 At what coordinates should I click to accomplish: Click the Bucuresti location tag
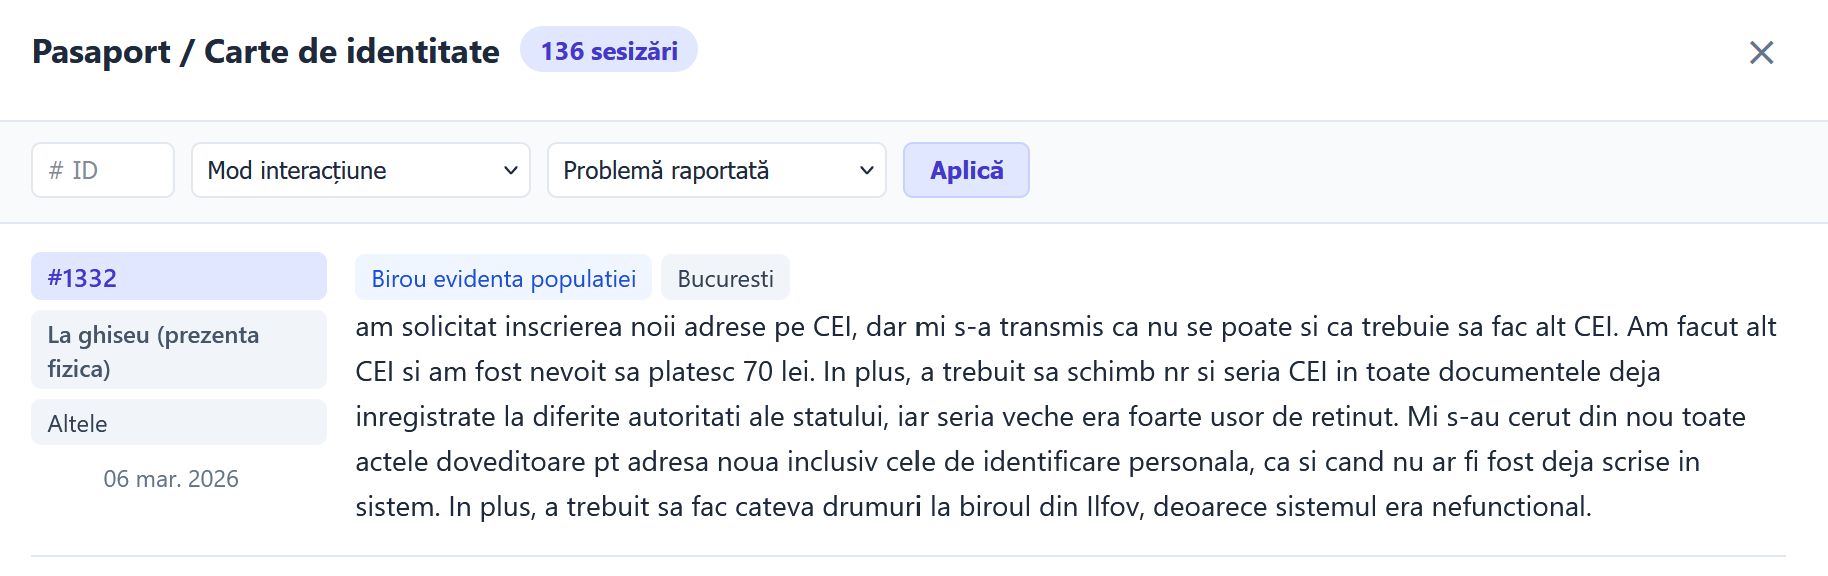(x=725, y=278)
